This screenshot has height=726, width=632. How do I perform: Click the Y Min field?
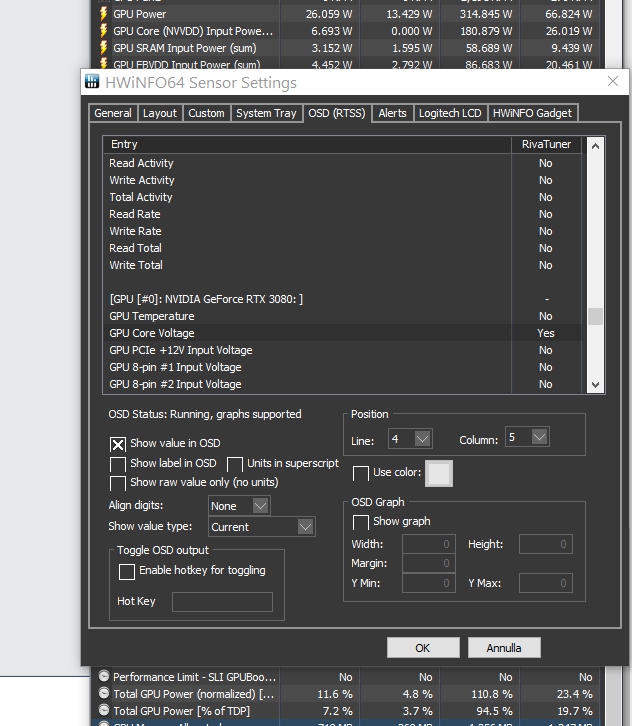pyautogui.click(x=429, y=583)
